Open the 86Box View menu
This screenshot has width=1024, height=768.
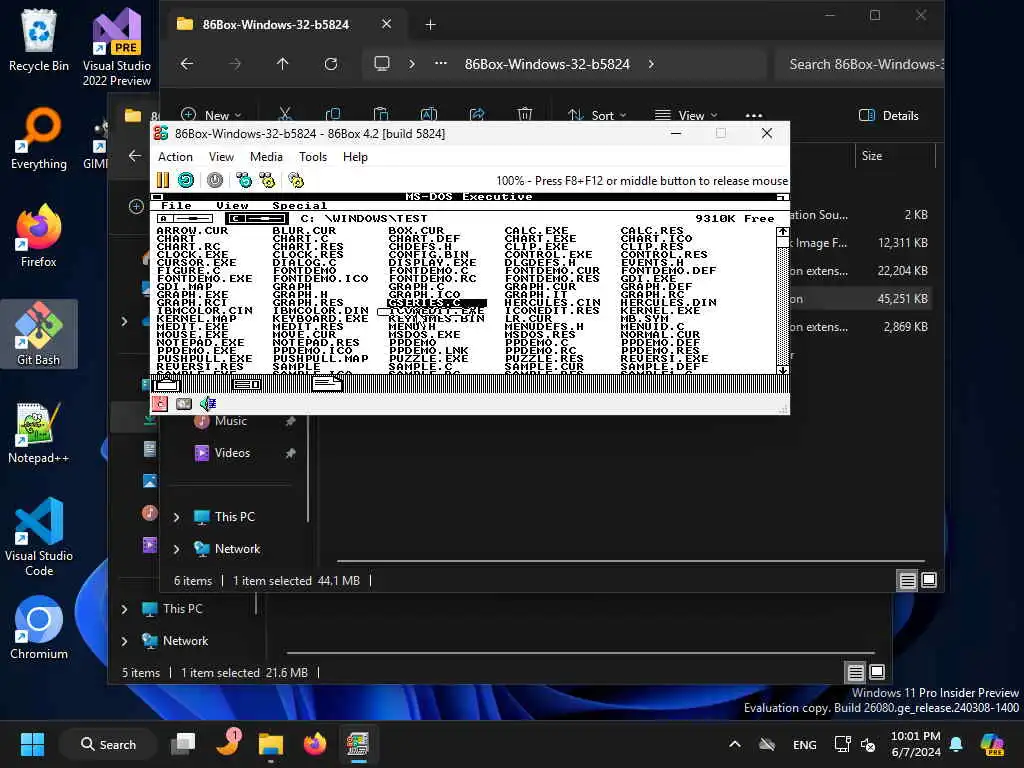pyautogui.click(x=221, y=157)
